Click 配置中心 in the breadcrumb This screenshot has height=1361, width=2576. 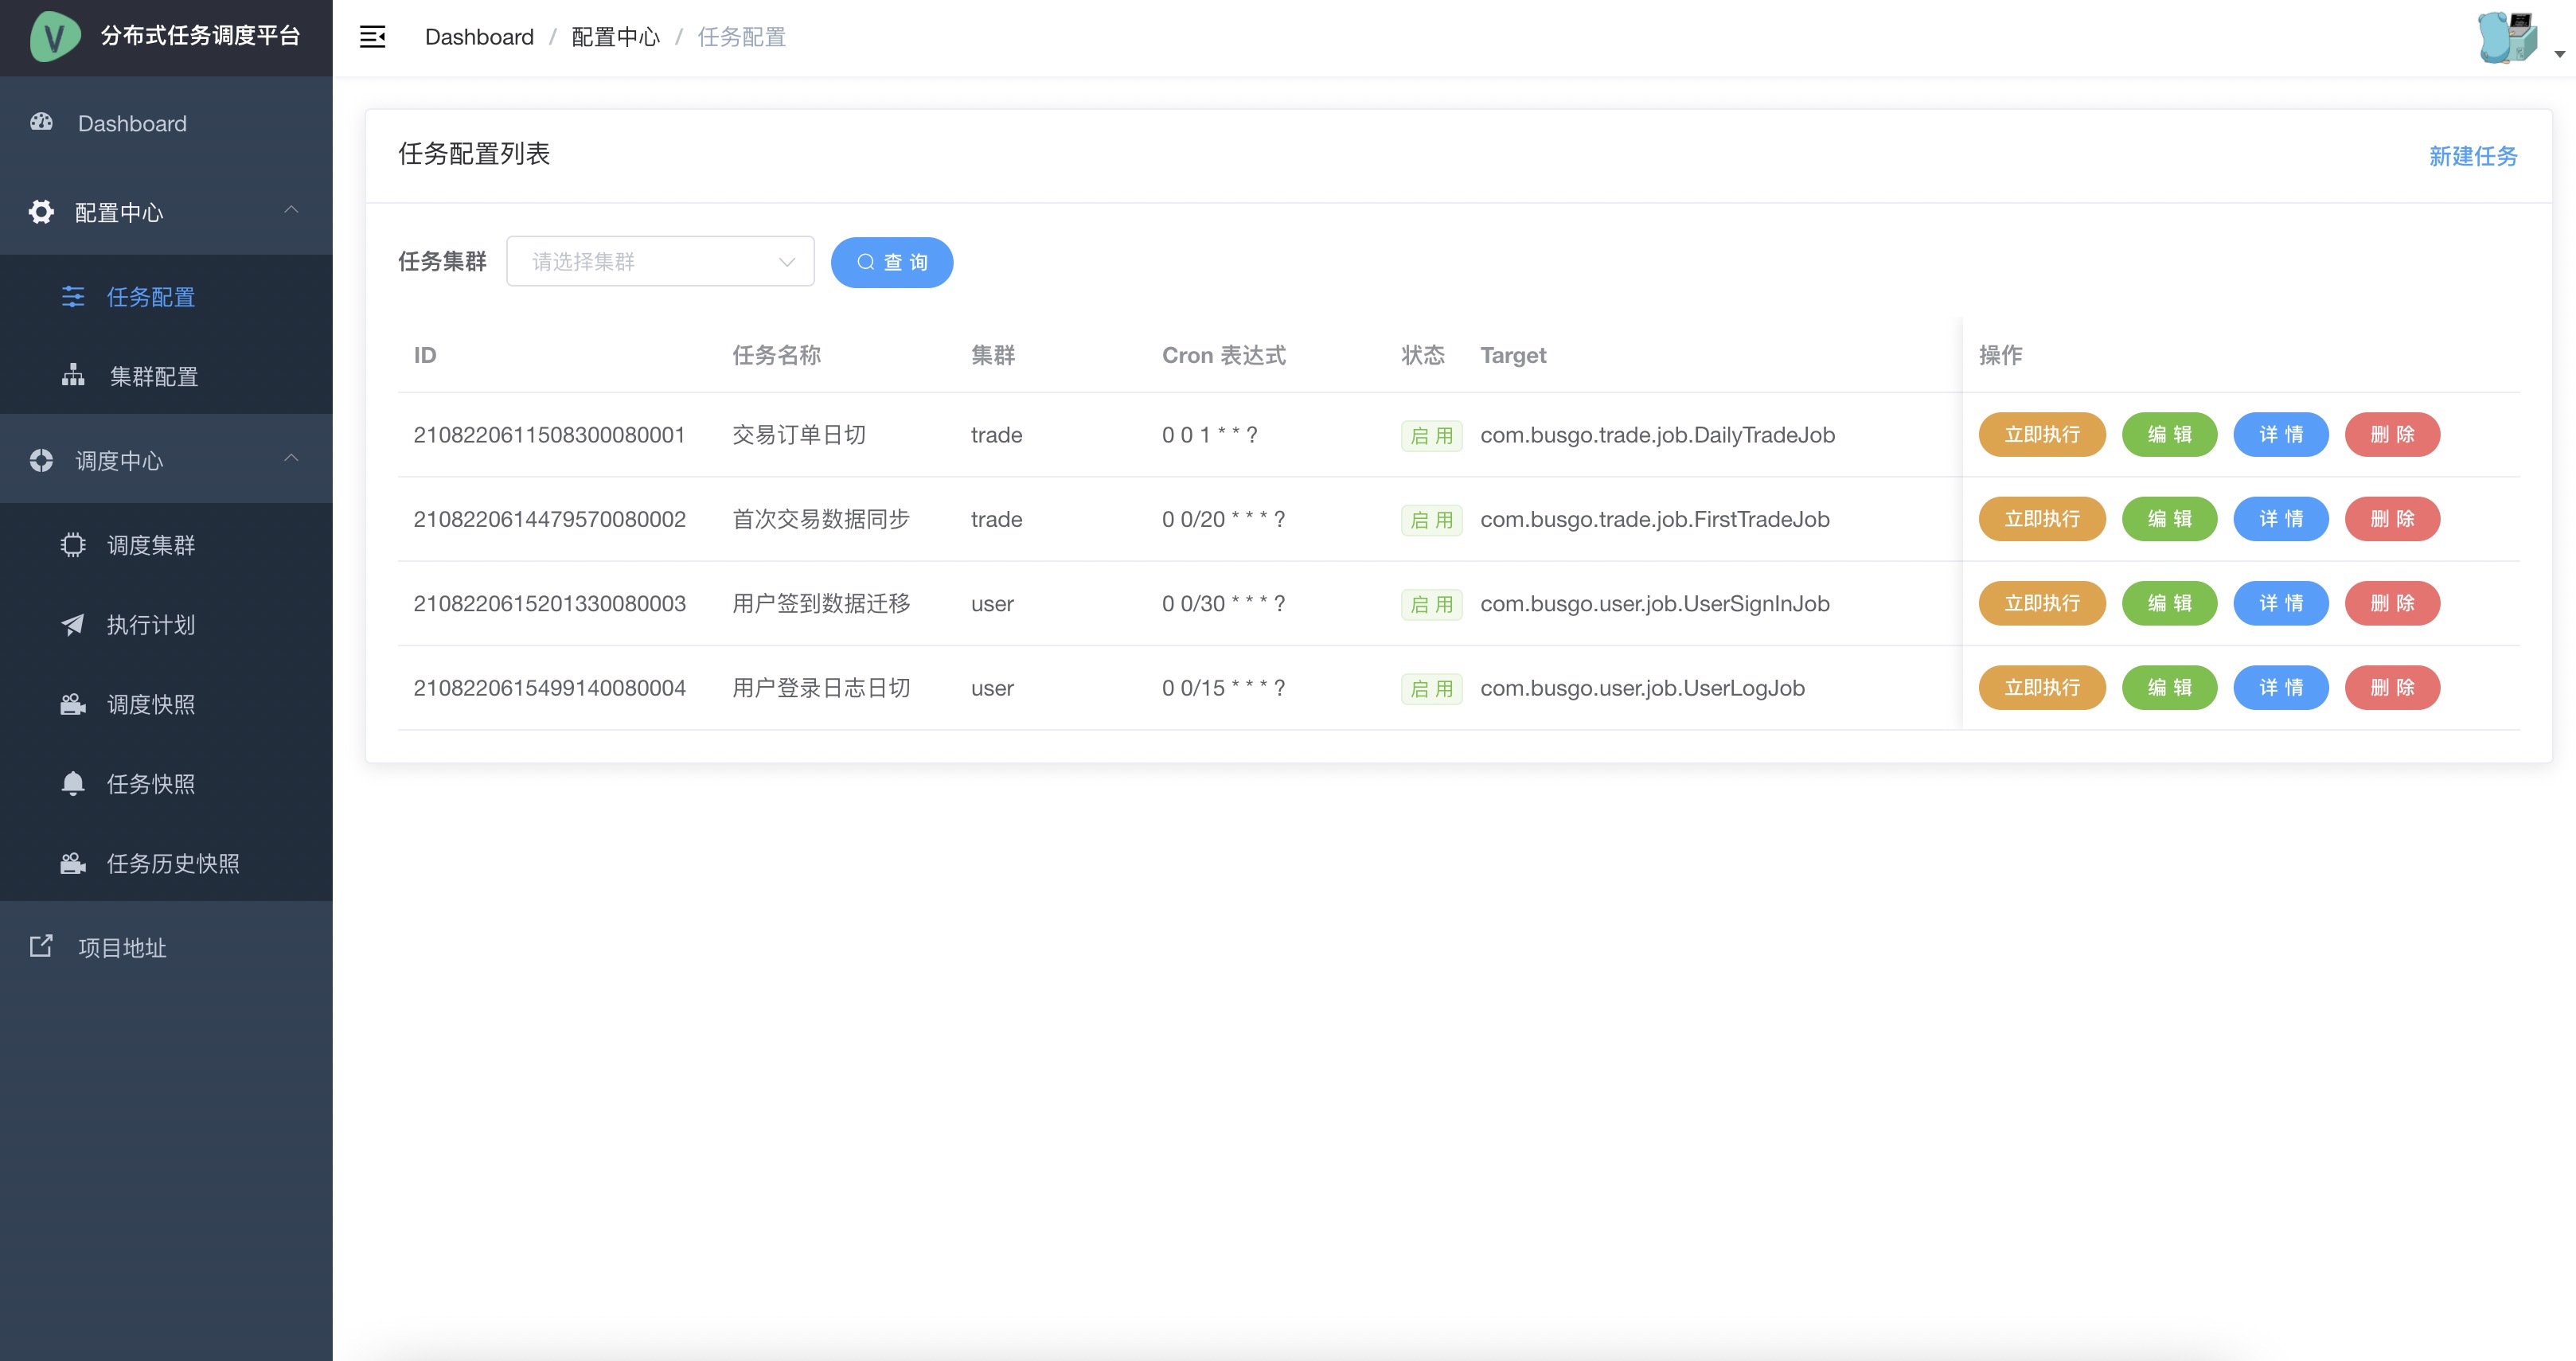(615, 37)
